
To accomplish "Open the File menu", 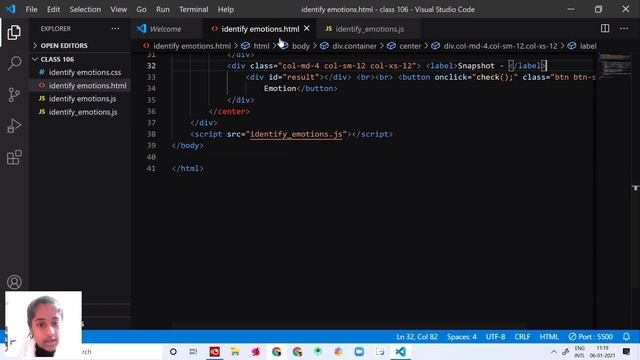I will [x=31, y=9].
